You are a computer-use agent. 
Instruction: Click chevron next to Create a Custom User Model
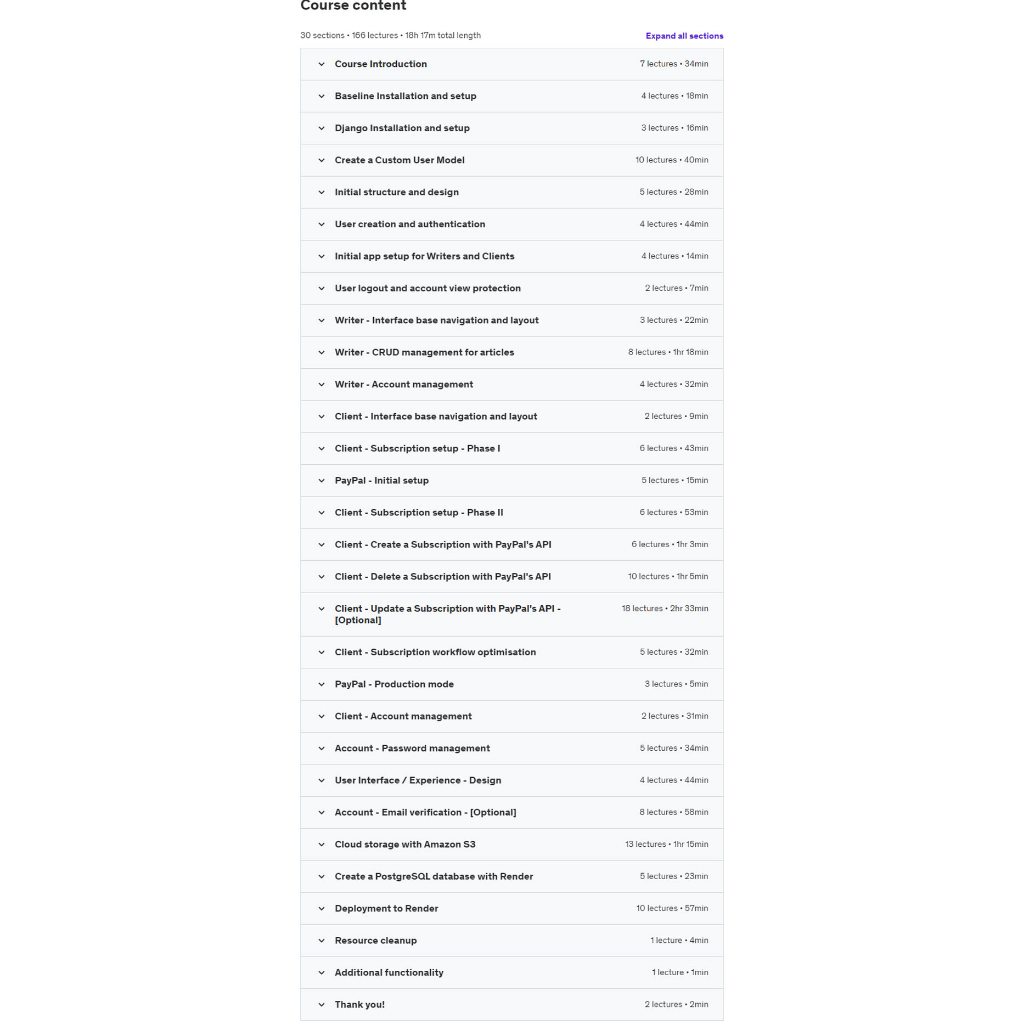coord(322,160)
